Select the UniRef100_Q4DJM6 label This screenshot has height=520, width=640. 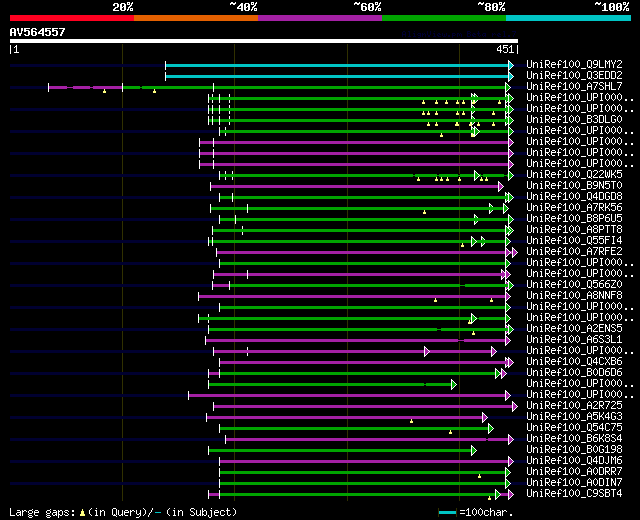point(574,461)
